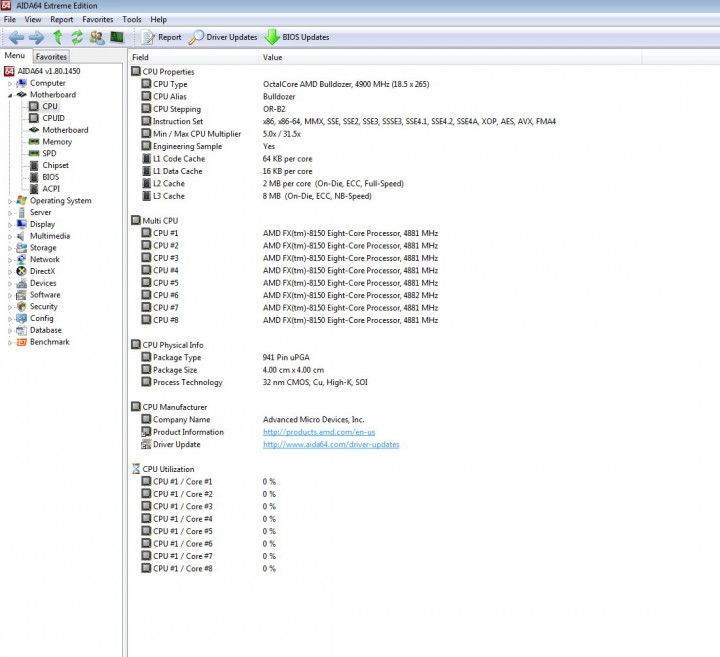Image resolution: width=720 pixels, height=657 pixels.
Task: Click the green Up arrow icon
Action: coord(58,37)
